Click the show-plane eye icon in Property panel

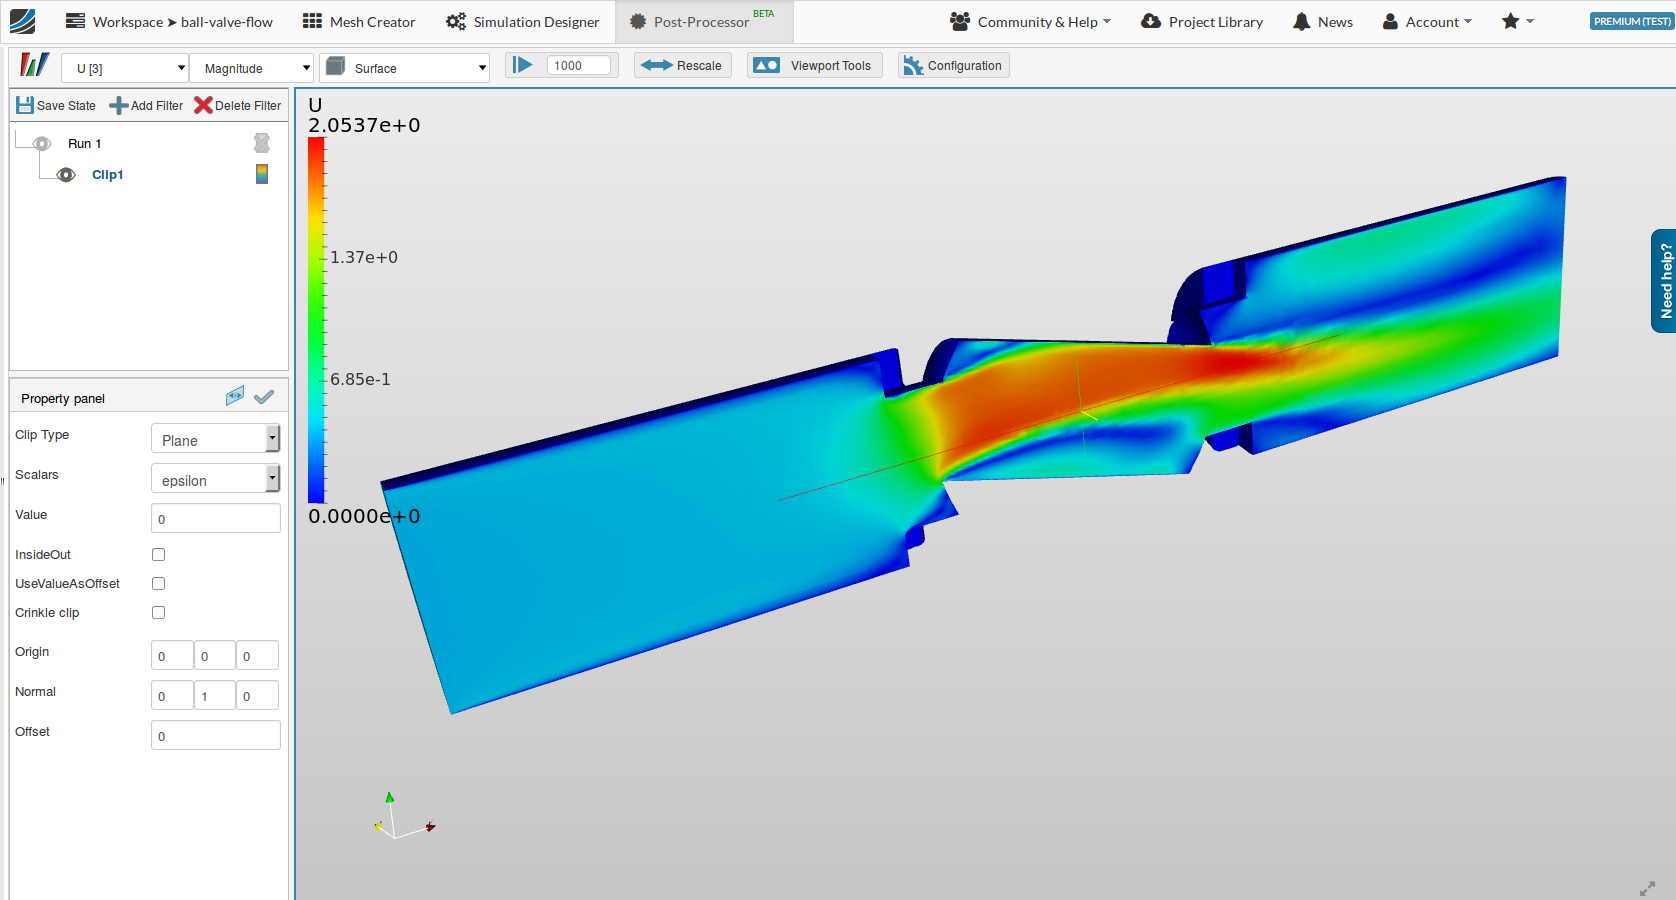(x=235, y=396)
